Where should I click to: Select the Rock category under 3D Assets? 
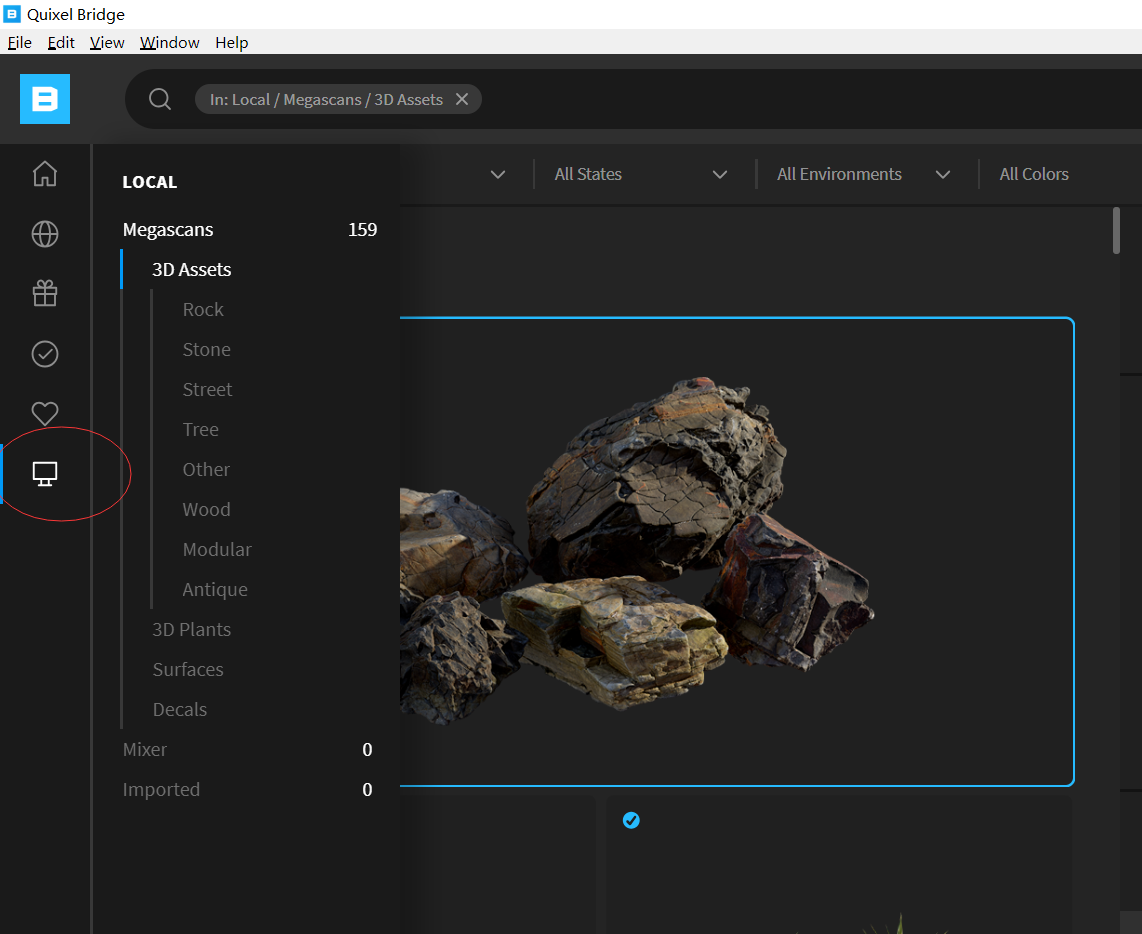click(x=203, y=309)
